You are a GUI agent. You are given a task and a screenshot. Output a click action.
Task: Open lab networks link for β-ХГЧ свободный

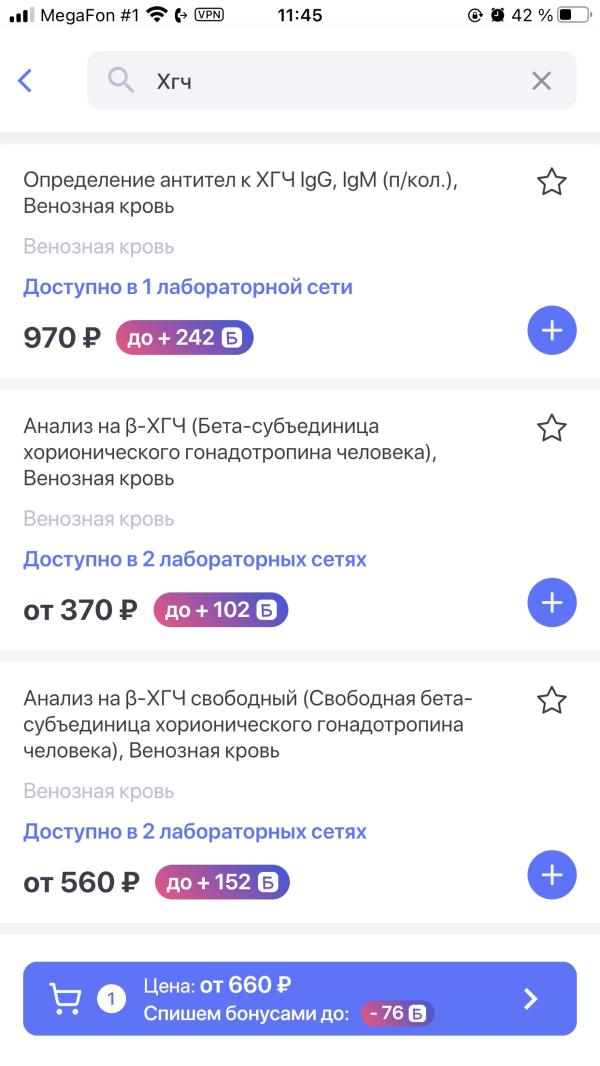[x=195, y=831]
